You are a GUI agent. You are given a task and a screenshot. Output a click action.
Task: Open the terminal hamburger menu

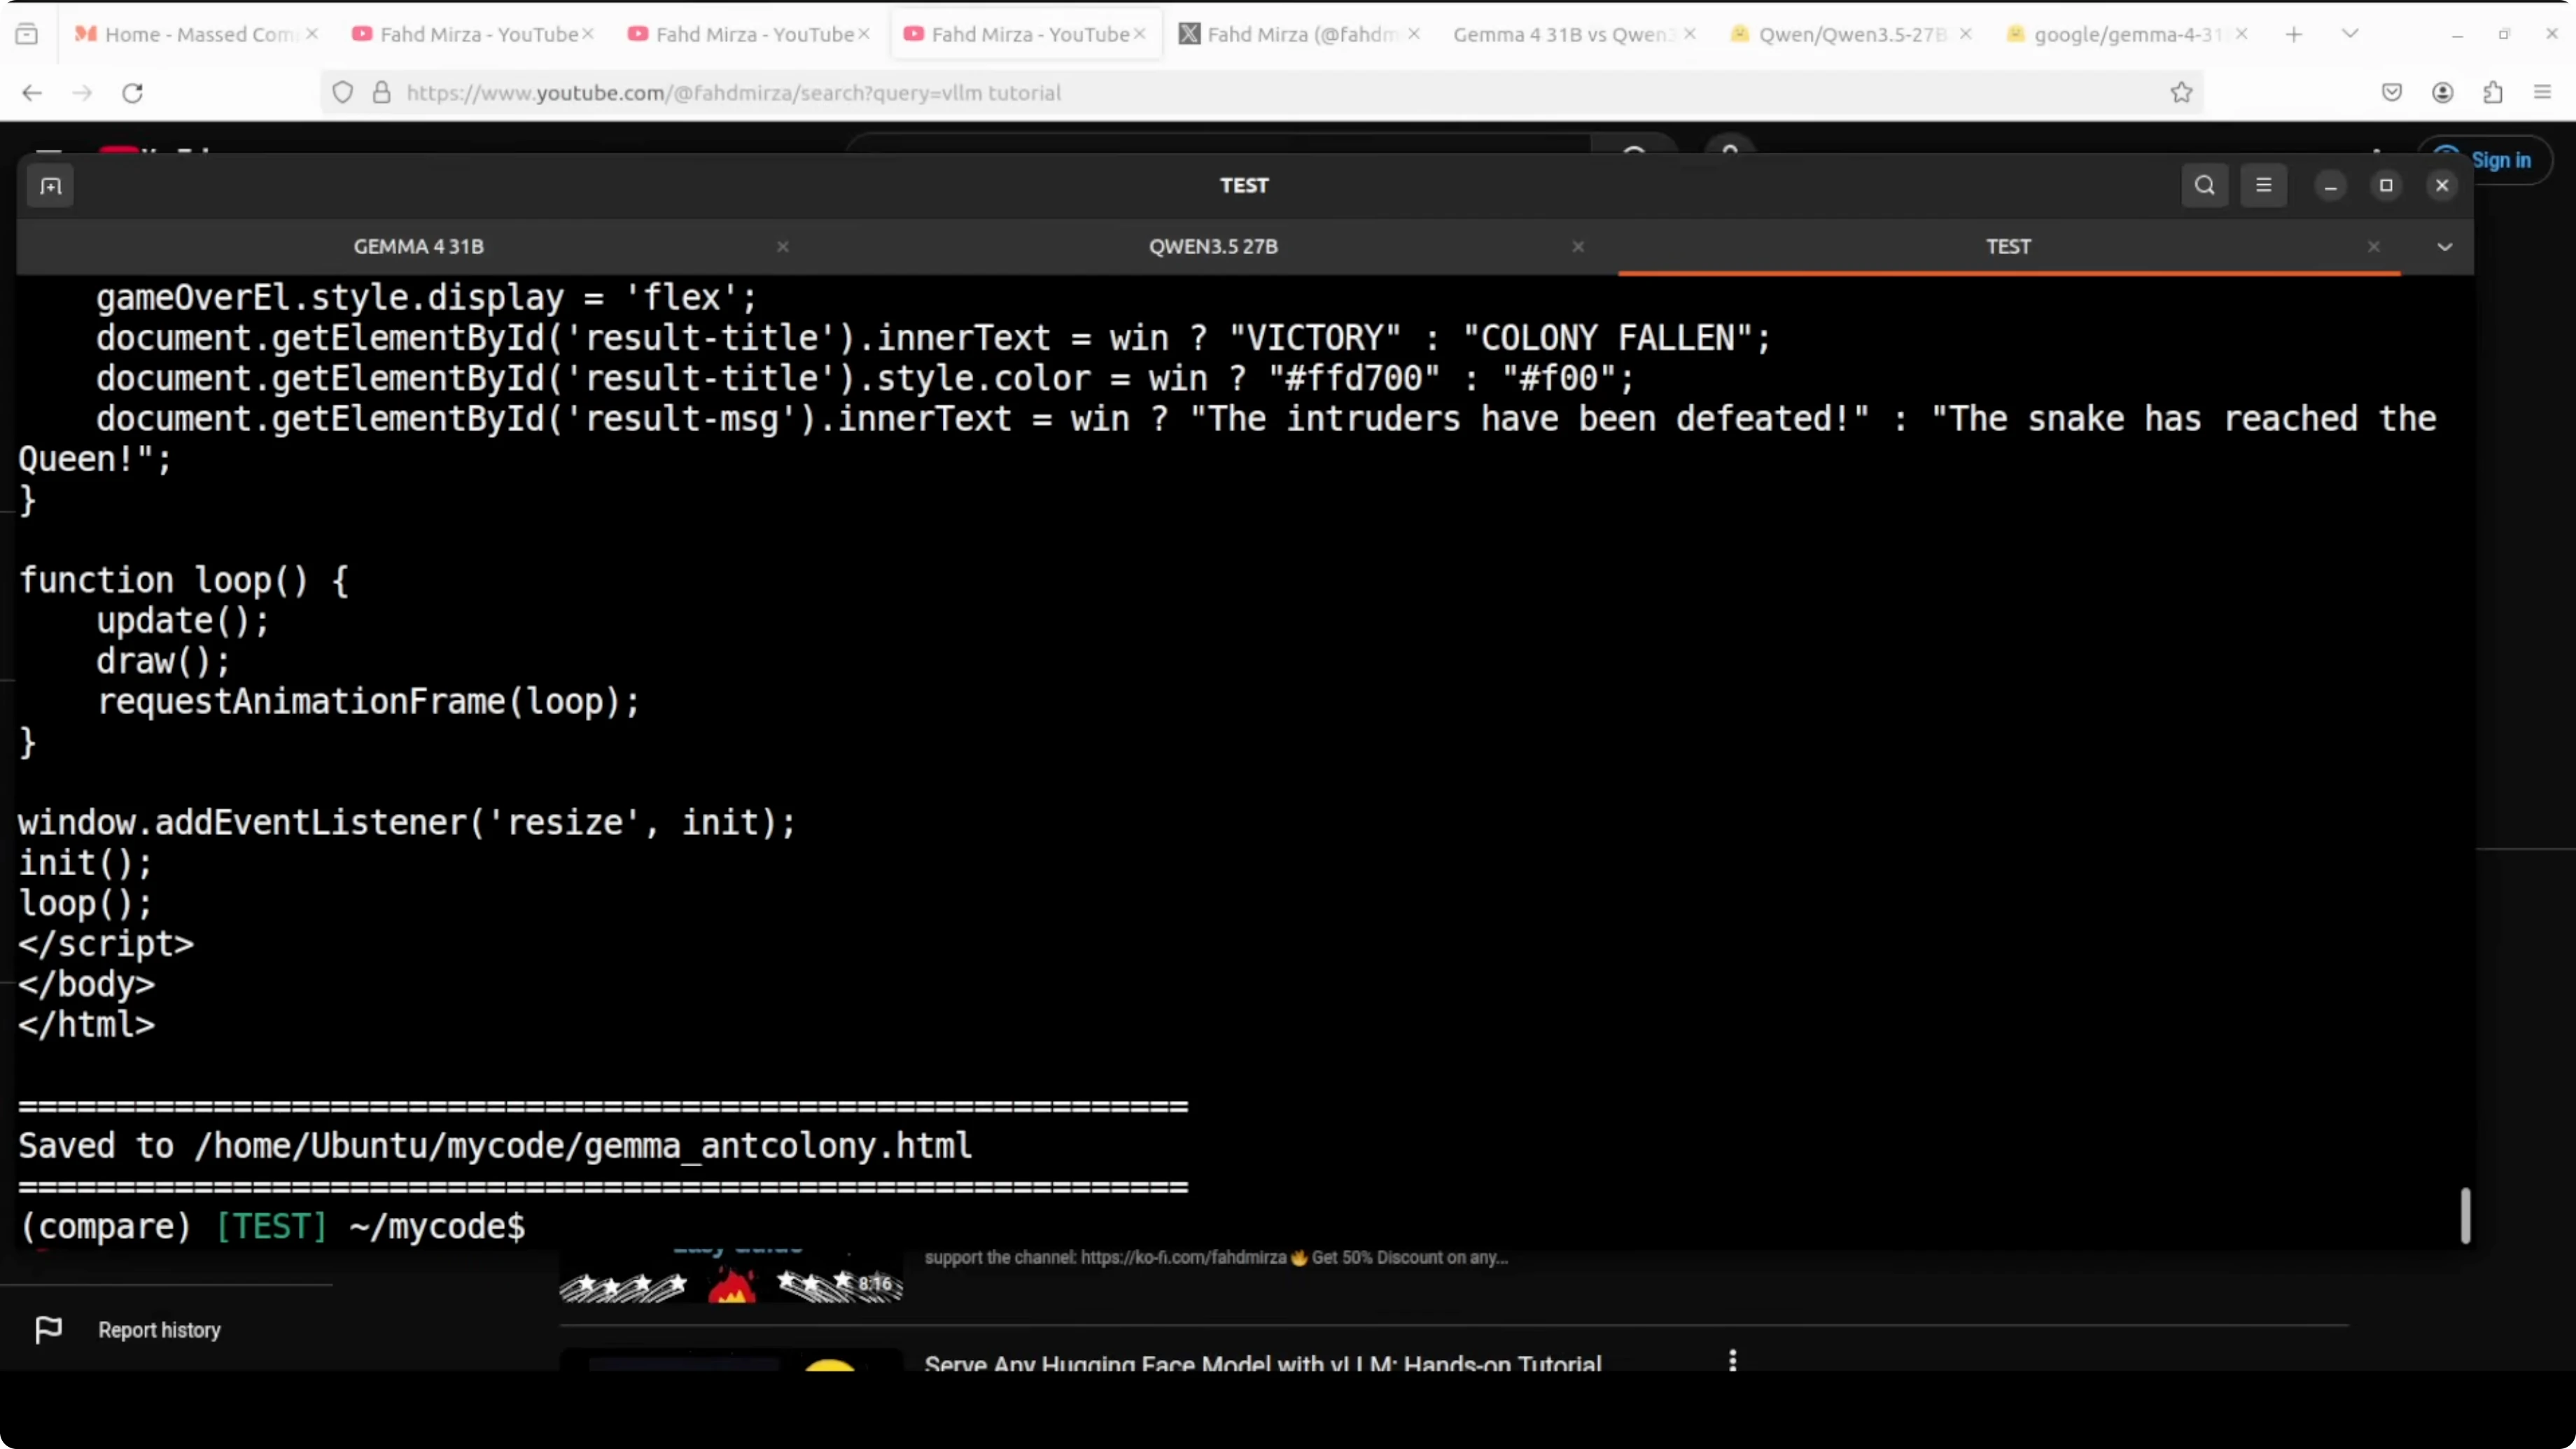pyautogui.click(x=2263, y=186)
